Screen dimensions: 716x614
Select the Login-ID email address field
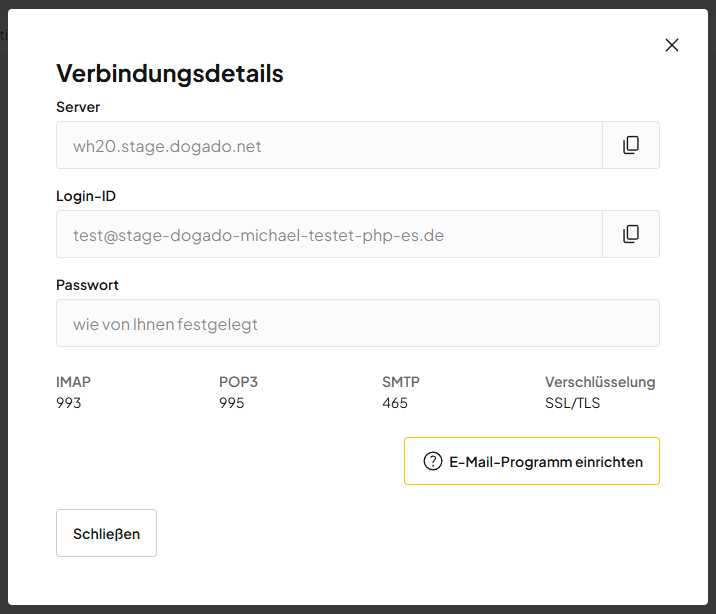coord(329,235)
